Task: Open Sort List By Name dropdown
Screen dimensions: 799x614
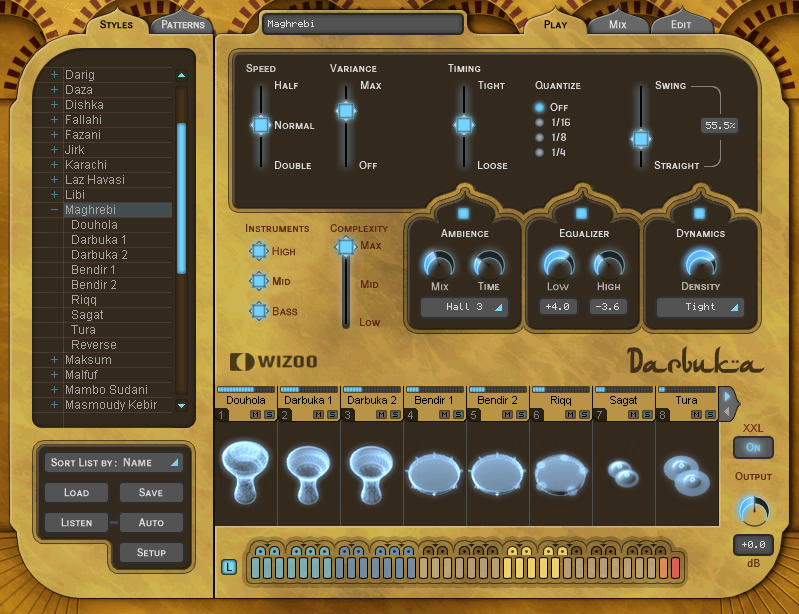Action: (114, 463)
